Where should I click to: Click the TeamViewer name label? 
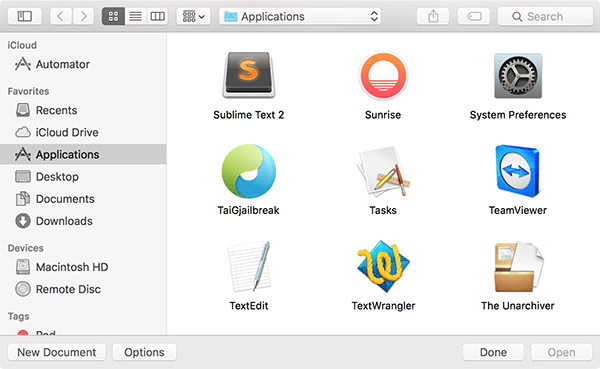(x=518, y=210)
